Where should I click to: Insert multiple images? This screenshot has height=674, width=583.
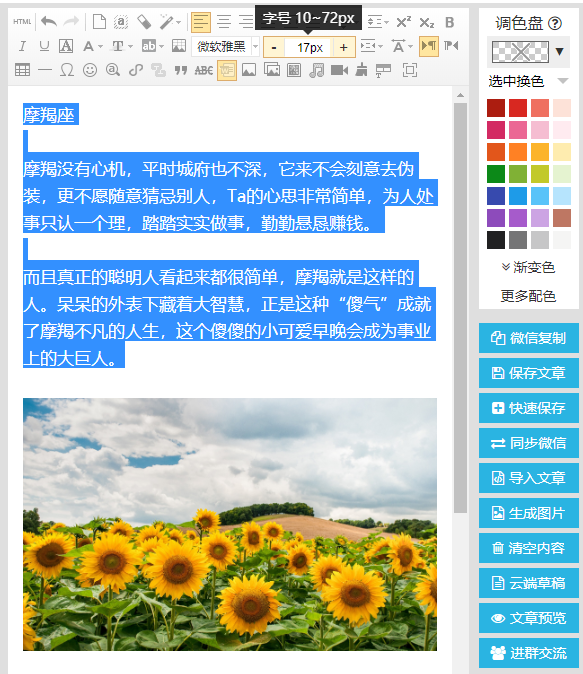272,70
